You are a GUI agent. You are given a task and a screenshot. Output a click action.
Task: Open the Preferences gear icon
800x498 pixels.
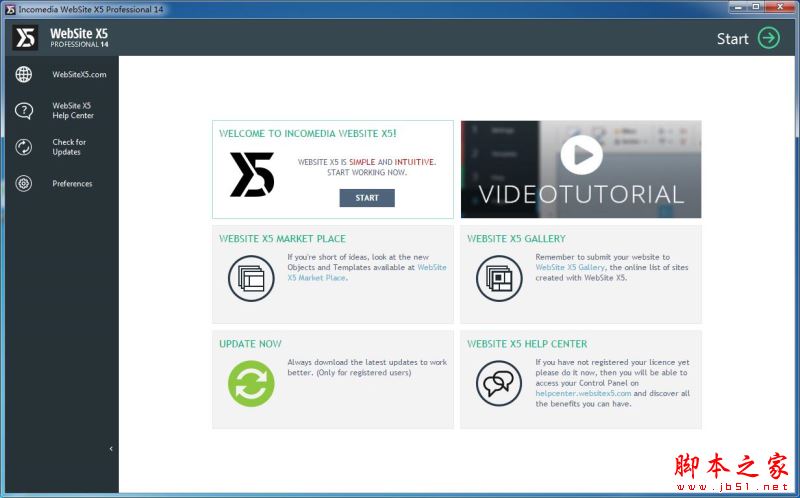pyautogui.click(x=24, y=183)
